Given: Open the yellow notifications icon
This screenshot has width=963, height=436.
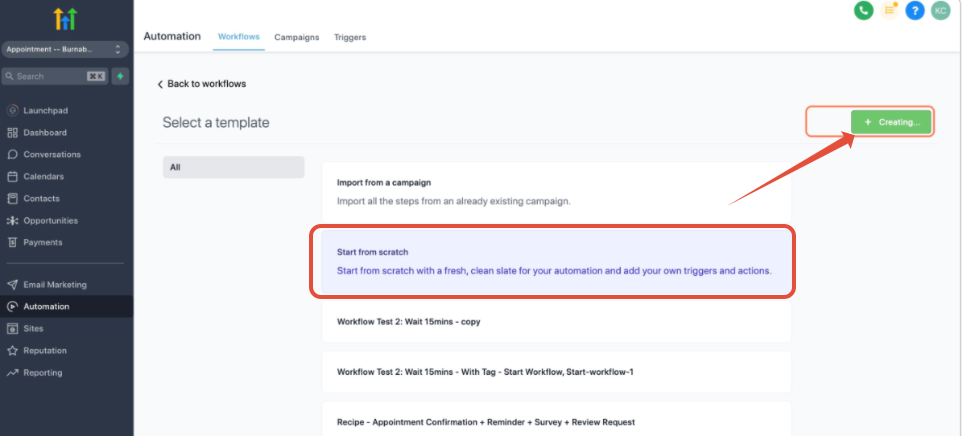Looking at the screenshot, I should point(889,10).
